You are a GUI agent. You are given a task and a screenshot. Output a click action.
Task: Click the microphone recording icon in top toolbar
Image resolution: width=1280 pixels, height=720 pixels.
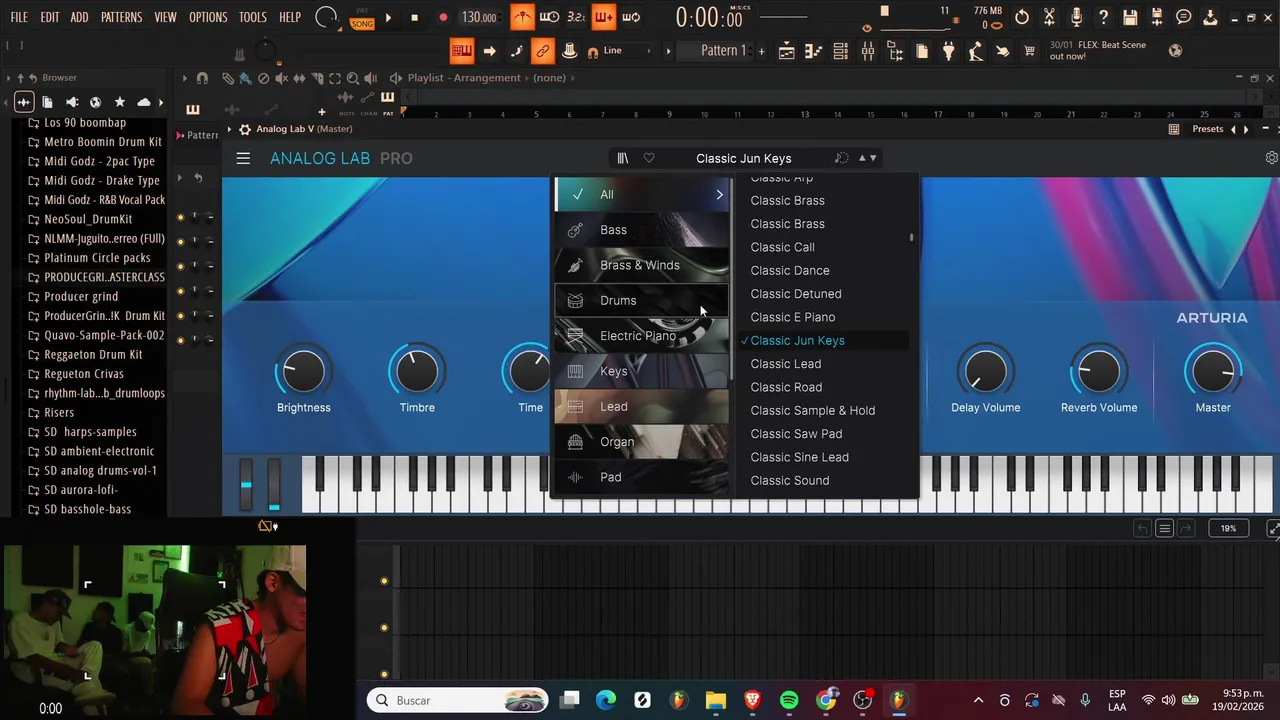click(x=1076, y=17)
